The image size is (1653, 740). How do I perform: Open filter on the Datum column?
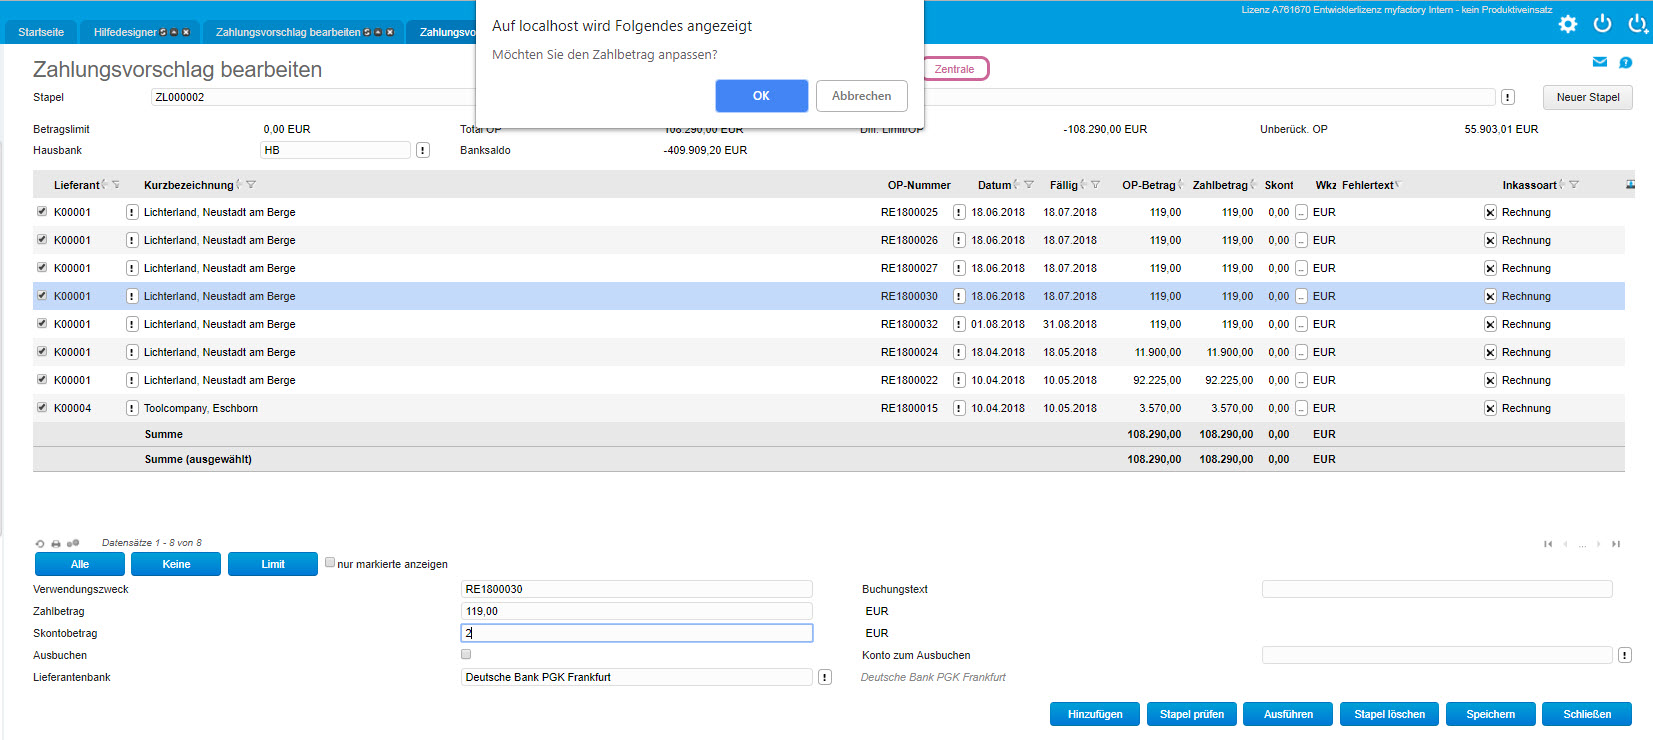click(x=1029, y=184)
